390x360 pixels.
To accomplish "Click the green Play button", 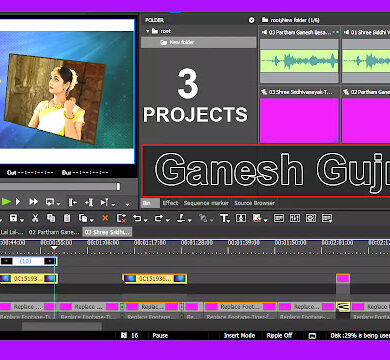I will tap(6, 202).
